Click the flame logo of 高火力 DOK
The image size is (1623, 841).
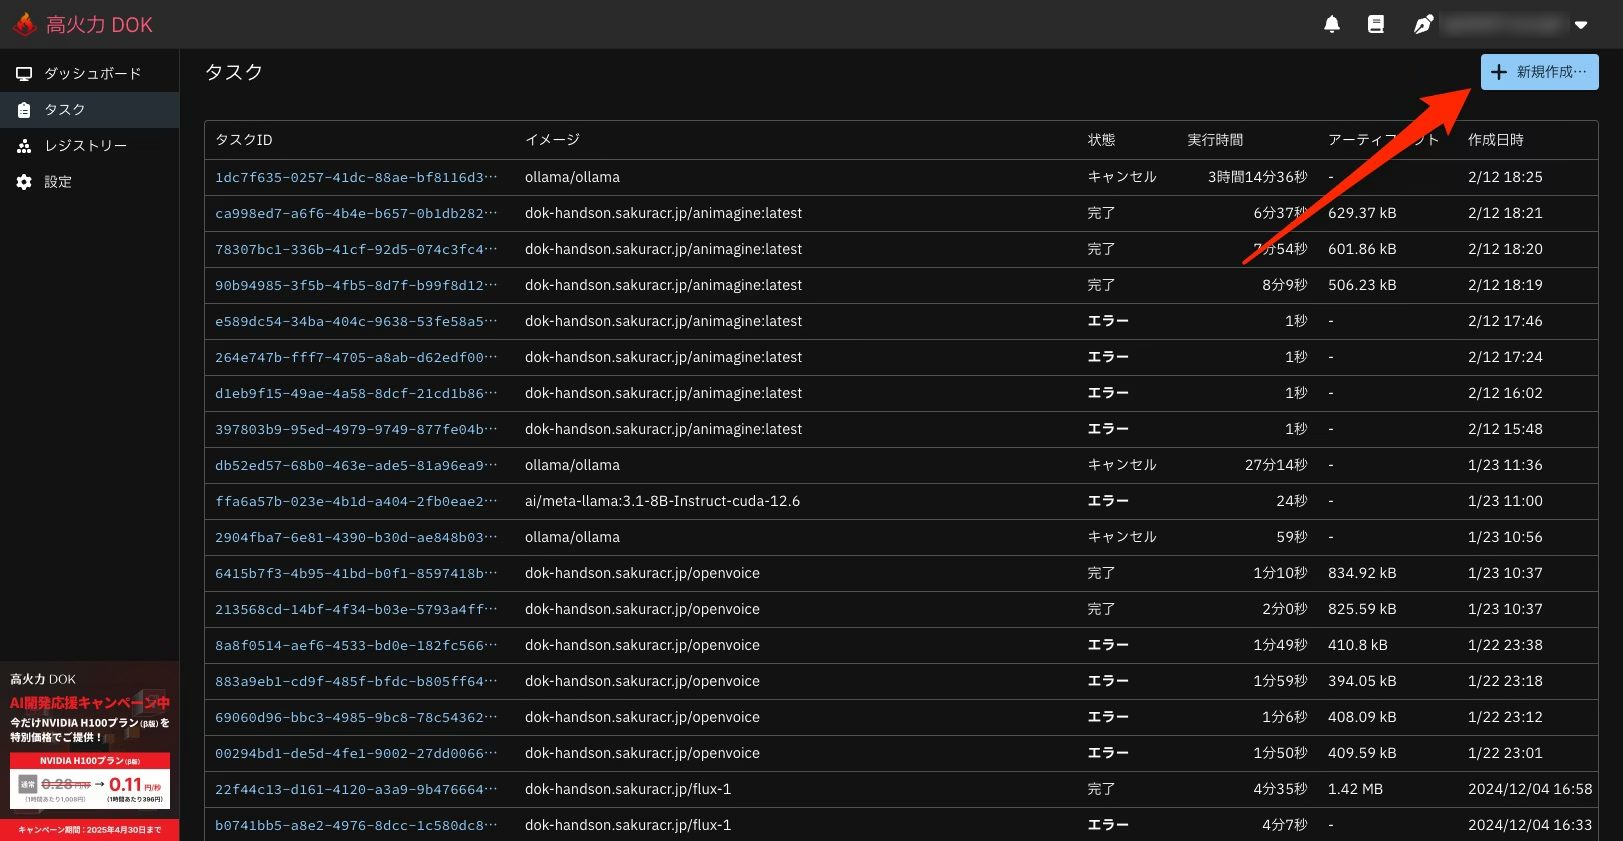25,24
